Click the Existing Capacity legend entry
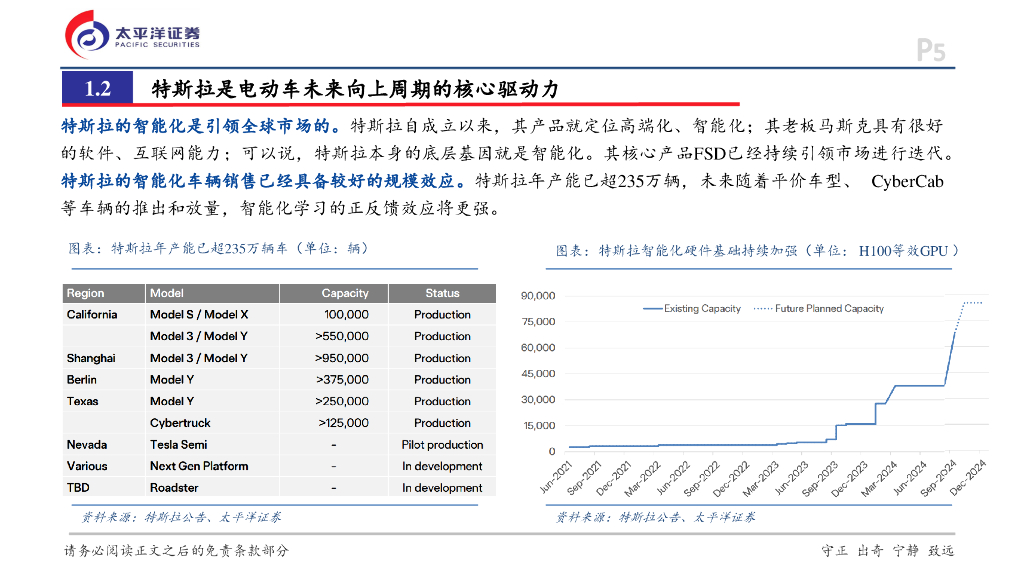The image size is (1024, 576). 702,309
